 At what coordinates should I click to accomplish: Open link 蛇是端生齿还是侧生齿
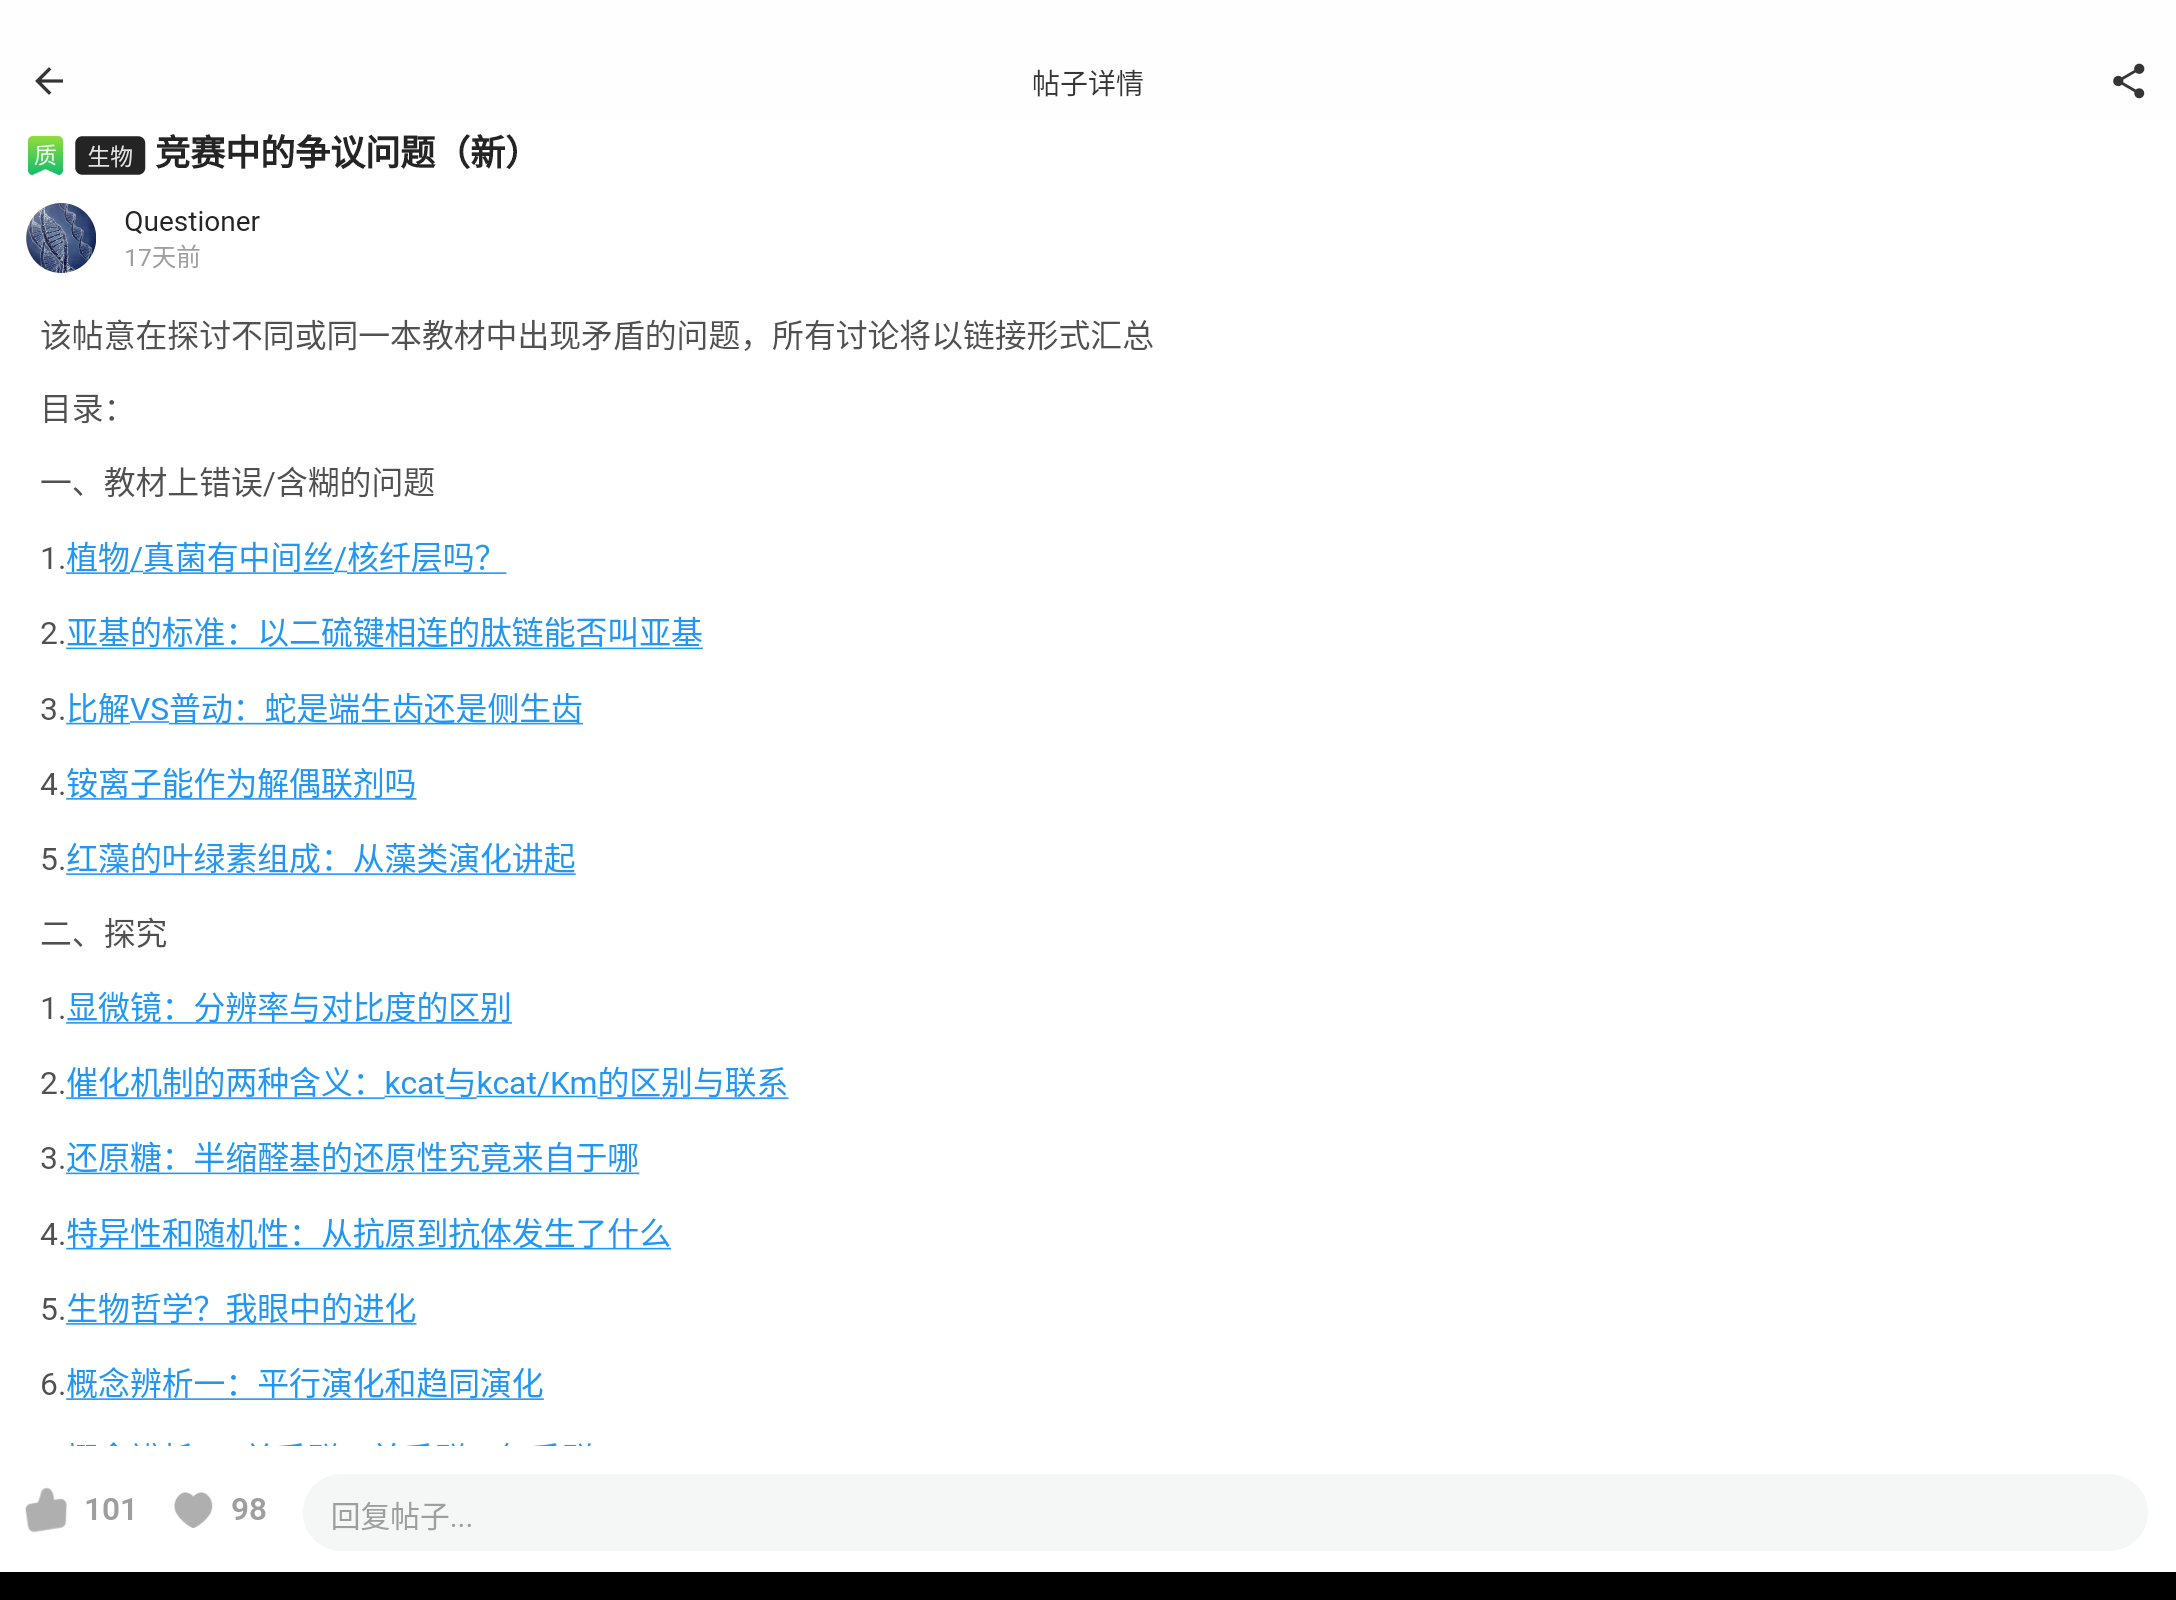[x=324, y=709]
